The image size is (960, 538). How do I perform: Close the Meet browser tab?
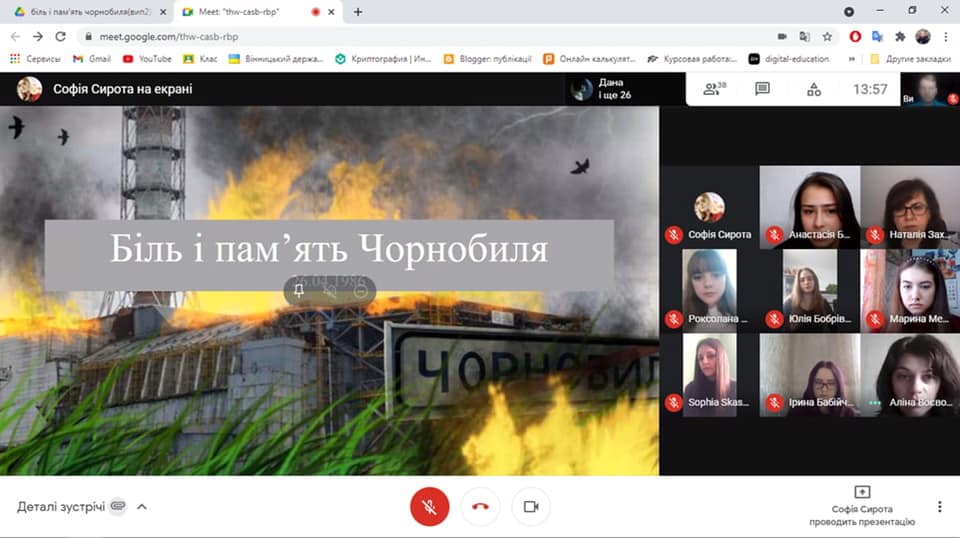point(331,12)
